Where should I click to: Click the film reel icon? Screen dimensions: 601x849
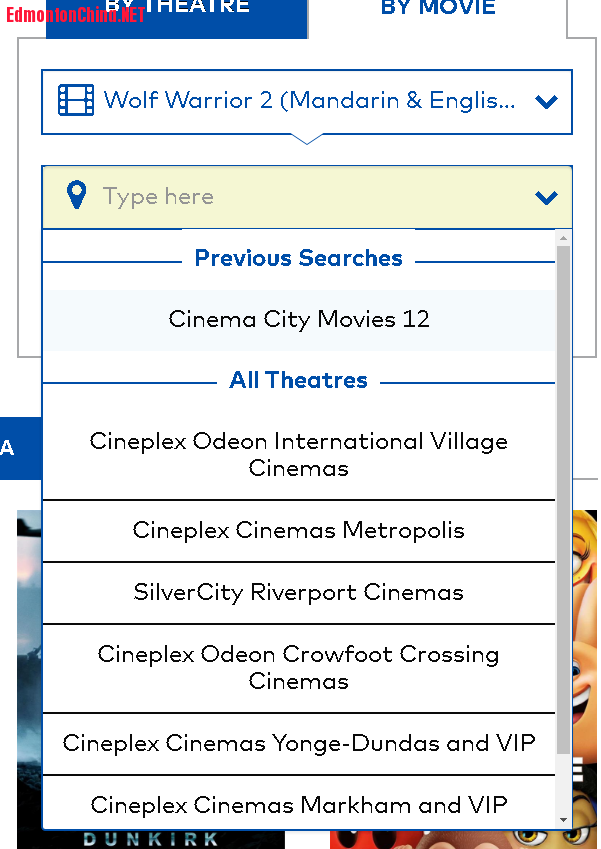click(x=76, y=101)
